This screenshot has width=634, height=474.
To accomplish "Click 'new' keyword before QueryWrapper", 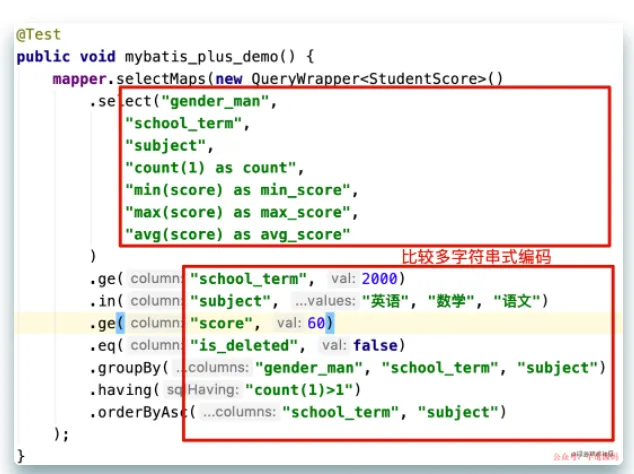I will 228,79.
